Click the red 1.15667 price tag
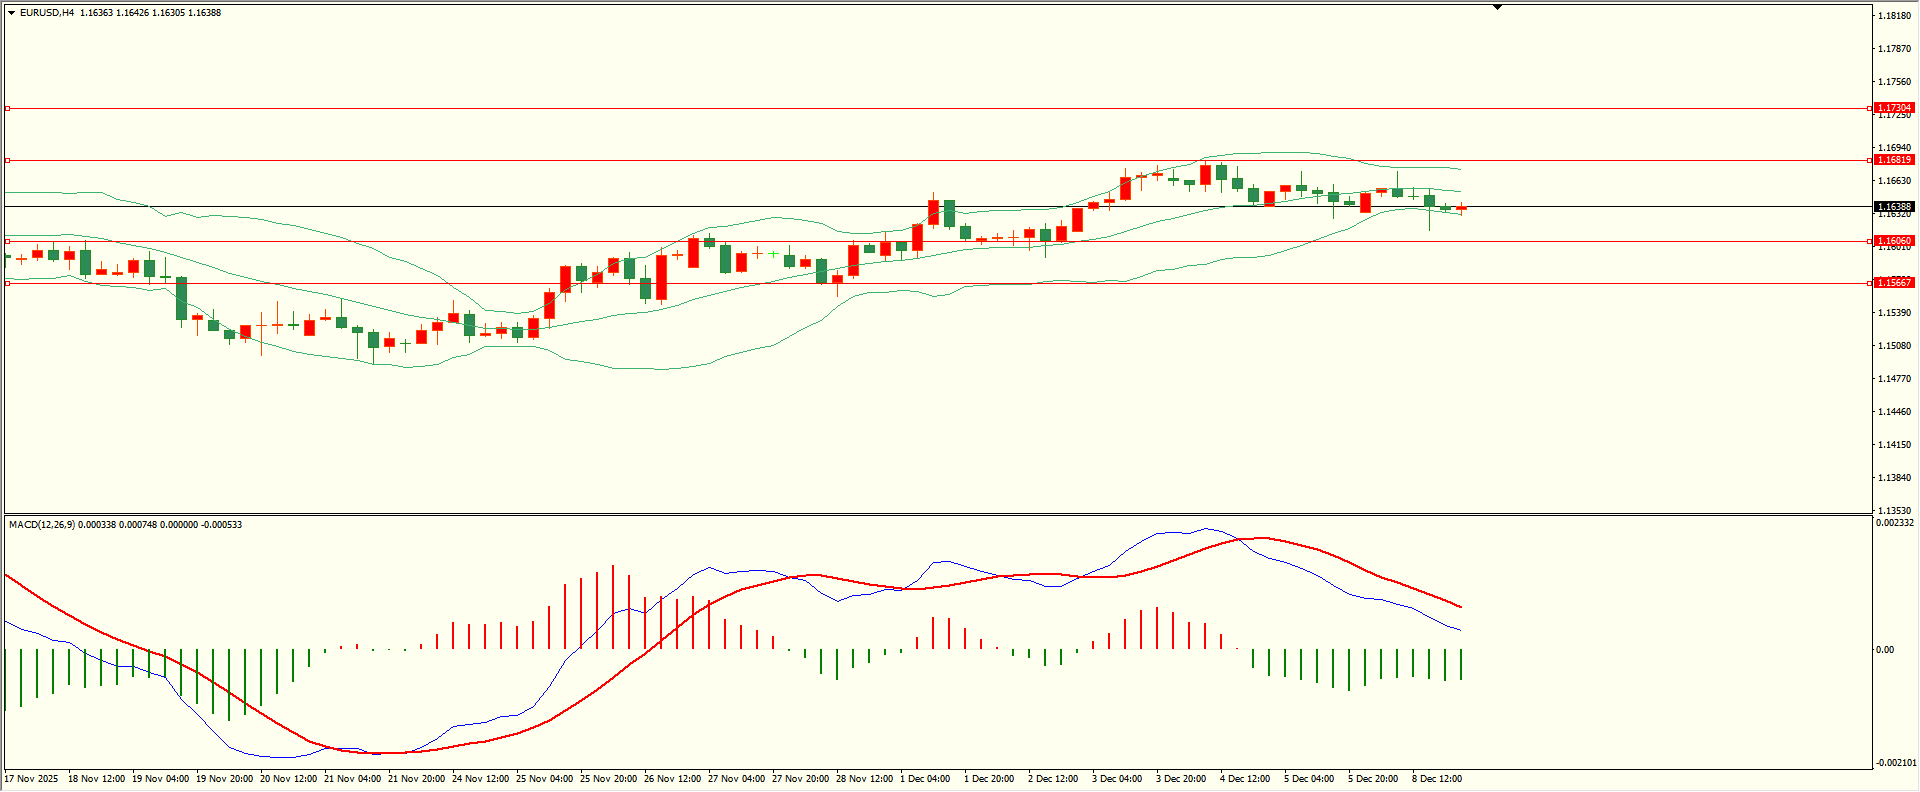Screen dimensions: 1920x792 tap(1894, 283)
